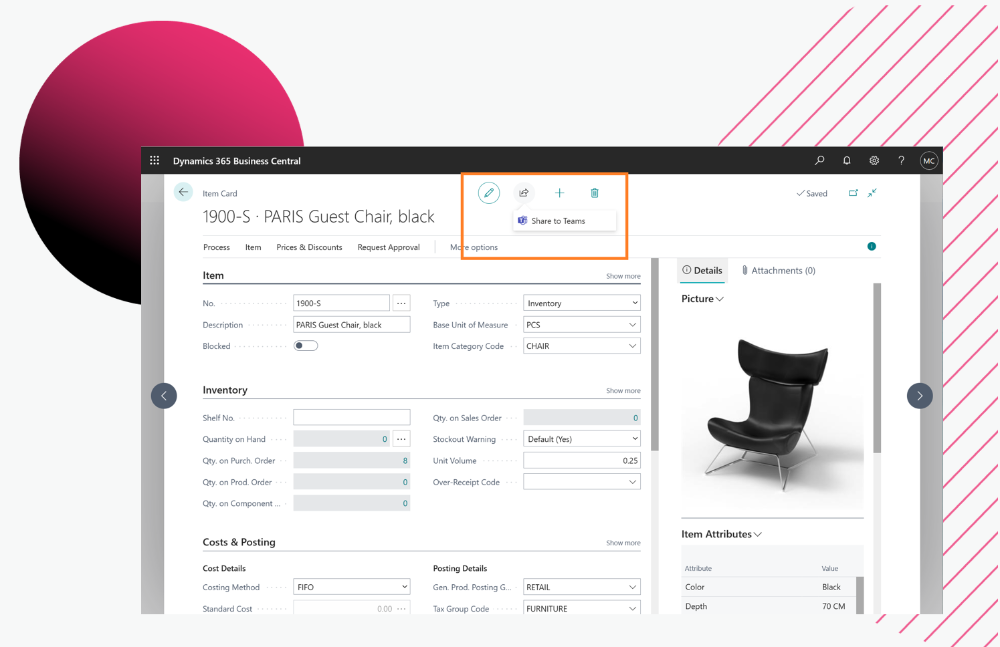Viewport: 1000px width, 647px height.
Task: Click More options
Action: pos(474,247)
